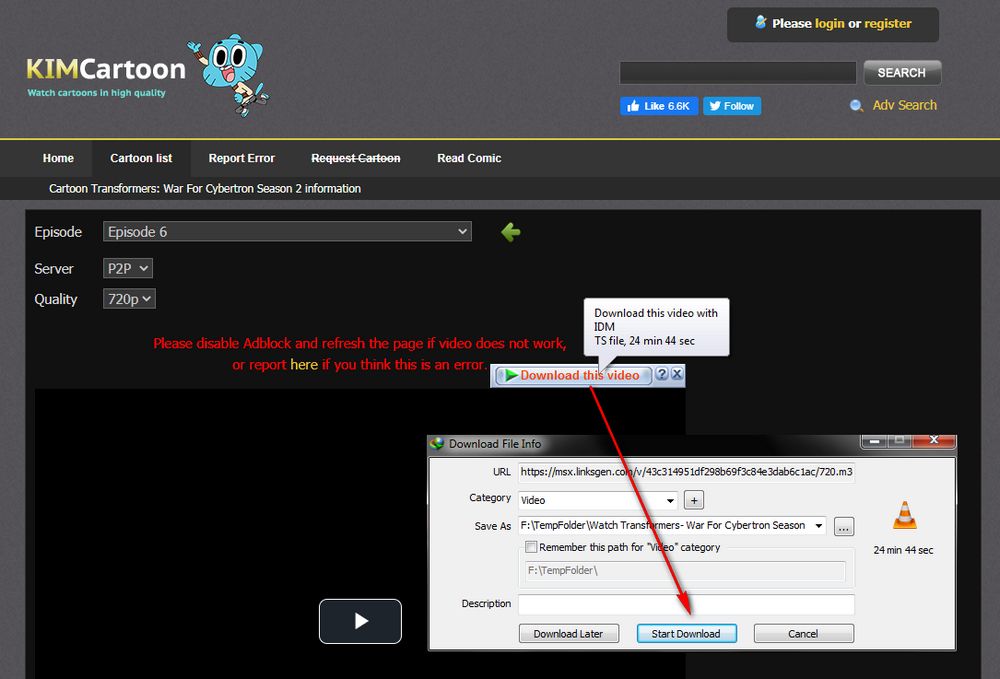Play the video with the play button
The image size is (1000, 679).
tap(360, 621)
